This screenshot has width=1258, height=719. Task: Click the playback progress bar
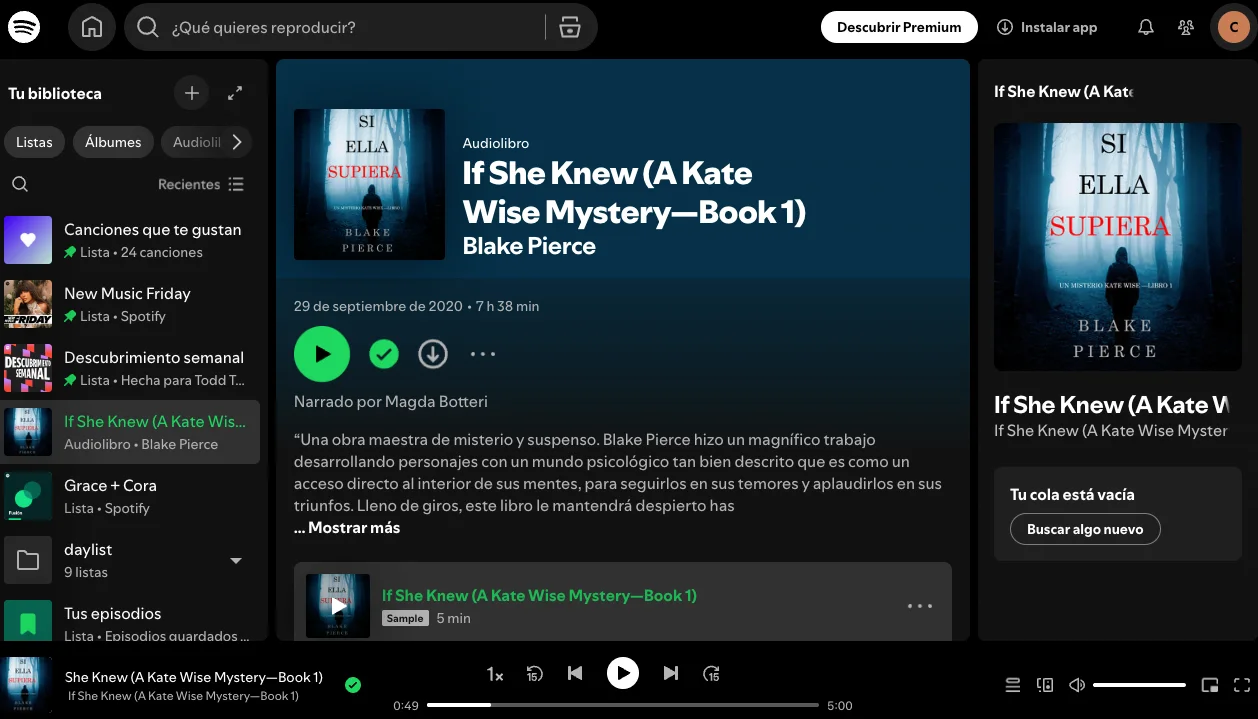(x=623, y=705)
